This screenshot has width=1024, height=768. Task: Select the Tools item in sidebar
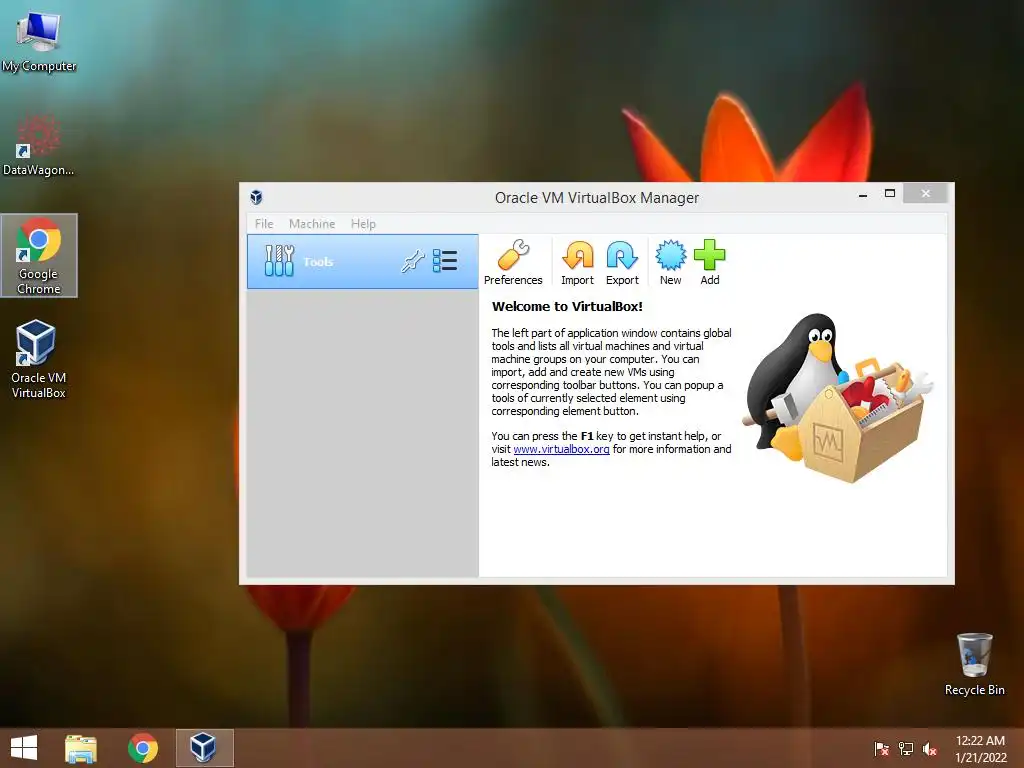(x=362, y=261)
